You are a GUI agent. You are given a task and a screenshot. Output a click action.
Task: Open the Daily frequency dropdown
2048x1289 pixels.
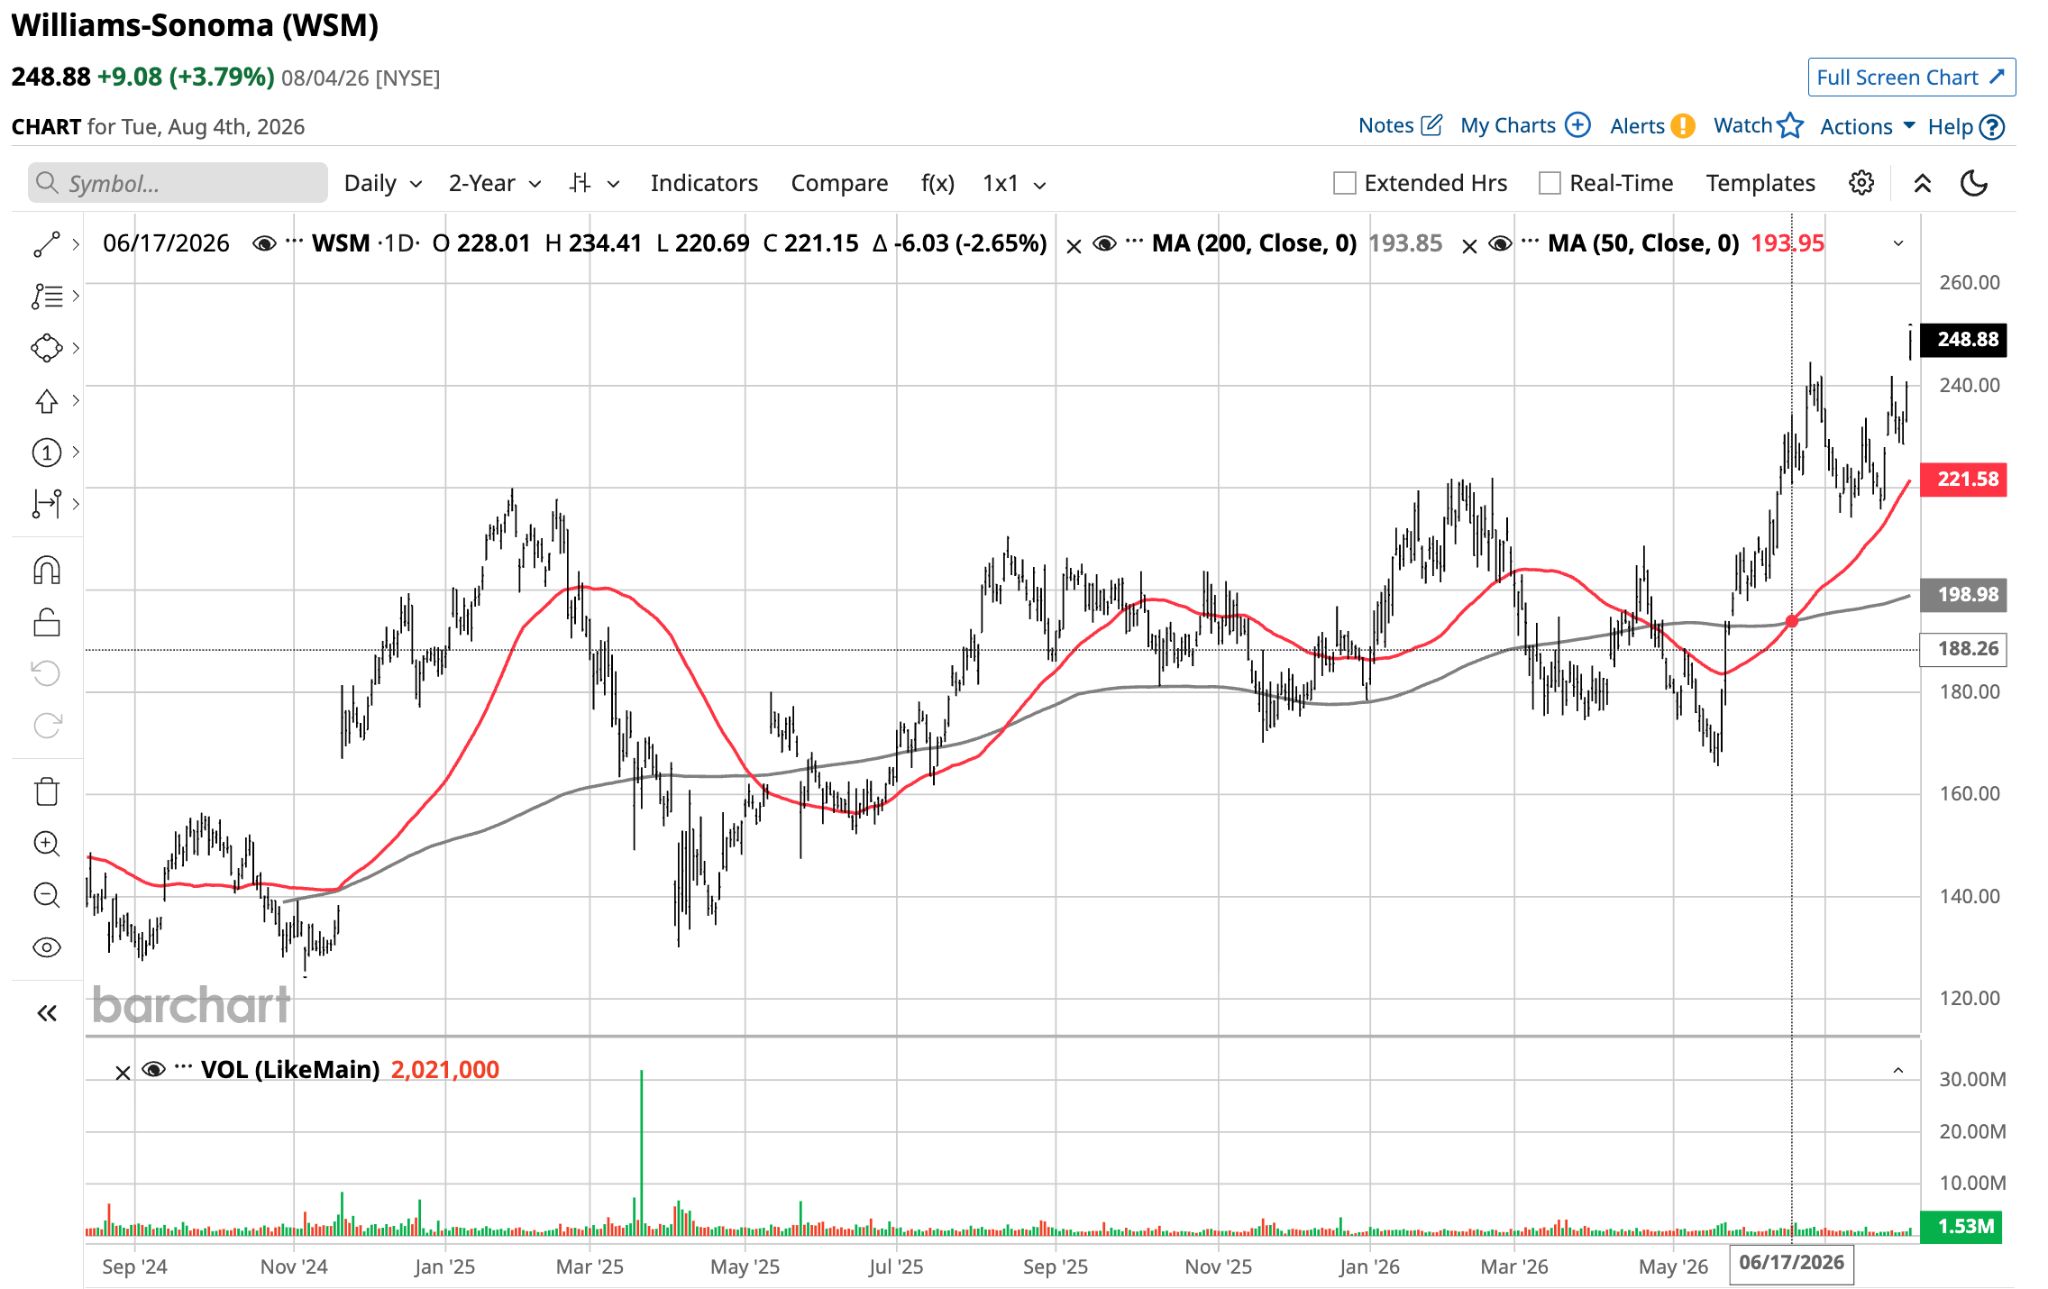click(x=383, y=183)
